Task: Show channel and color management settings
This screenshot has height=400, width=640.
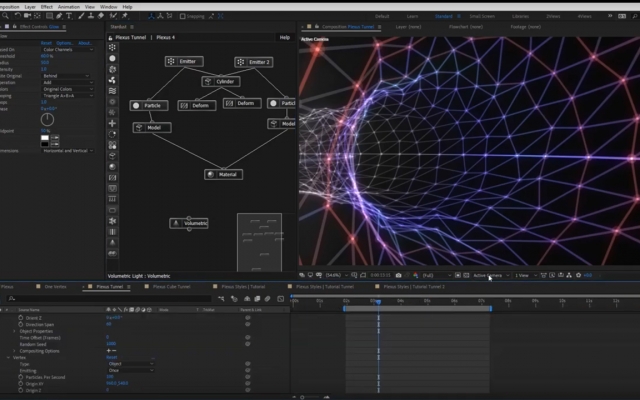Action: click(416, 276)
